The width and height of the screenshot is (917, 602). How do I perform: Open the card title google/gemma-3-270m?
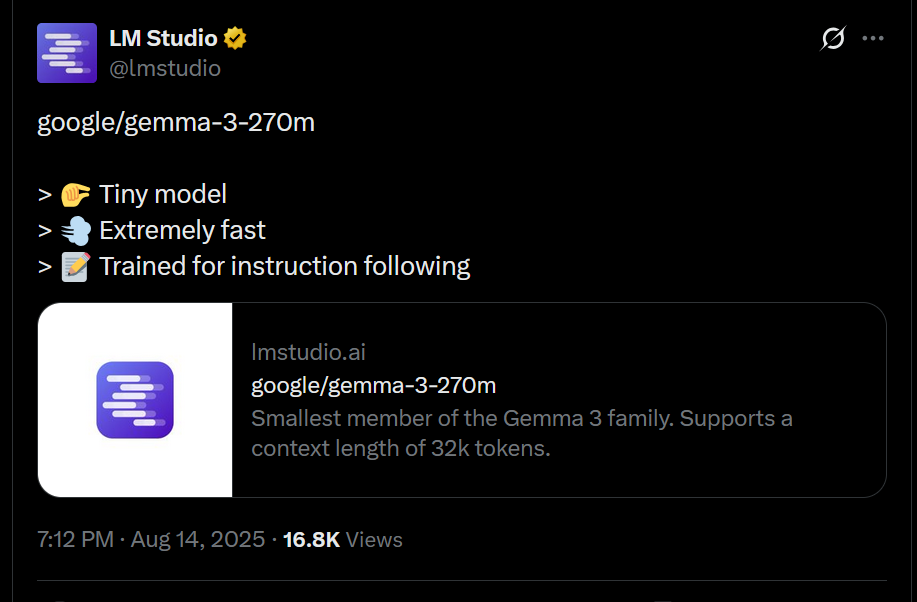[x=373, y=385]
